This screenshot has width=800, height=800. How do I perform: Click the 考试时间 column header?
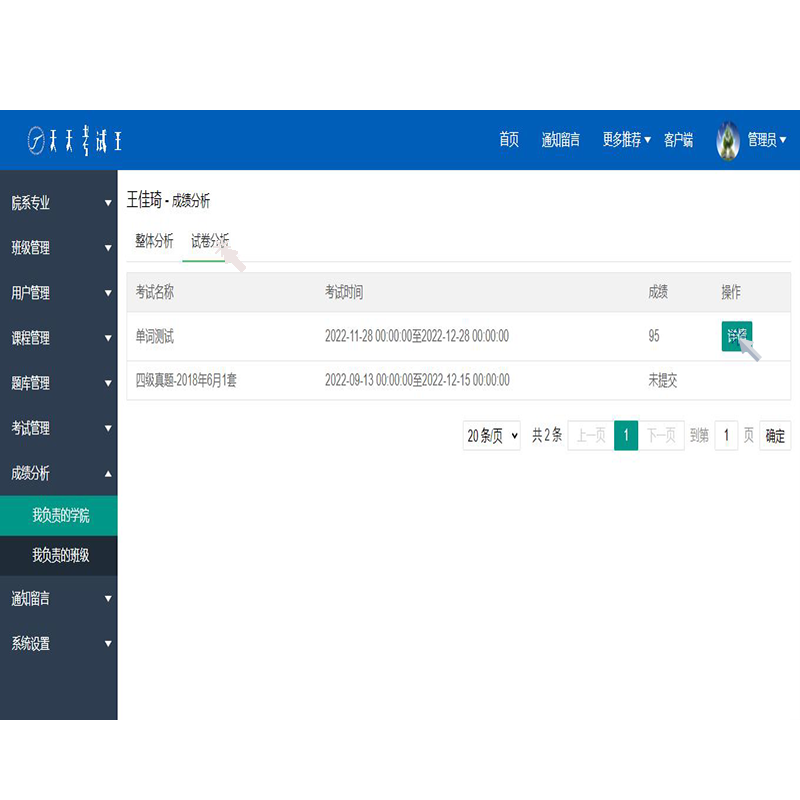[x=344, y=292]
